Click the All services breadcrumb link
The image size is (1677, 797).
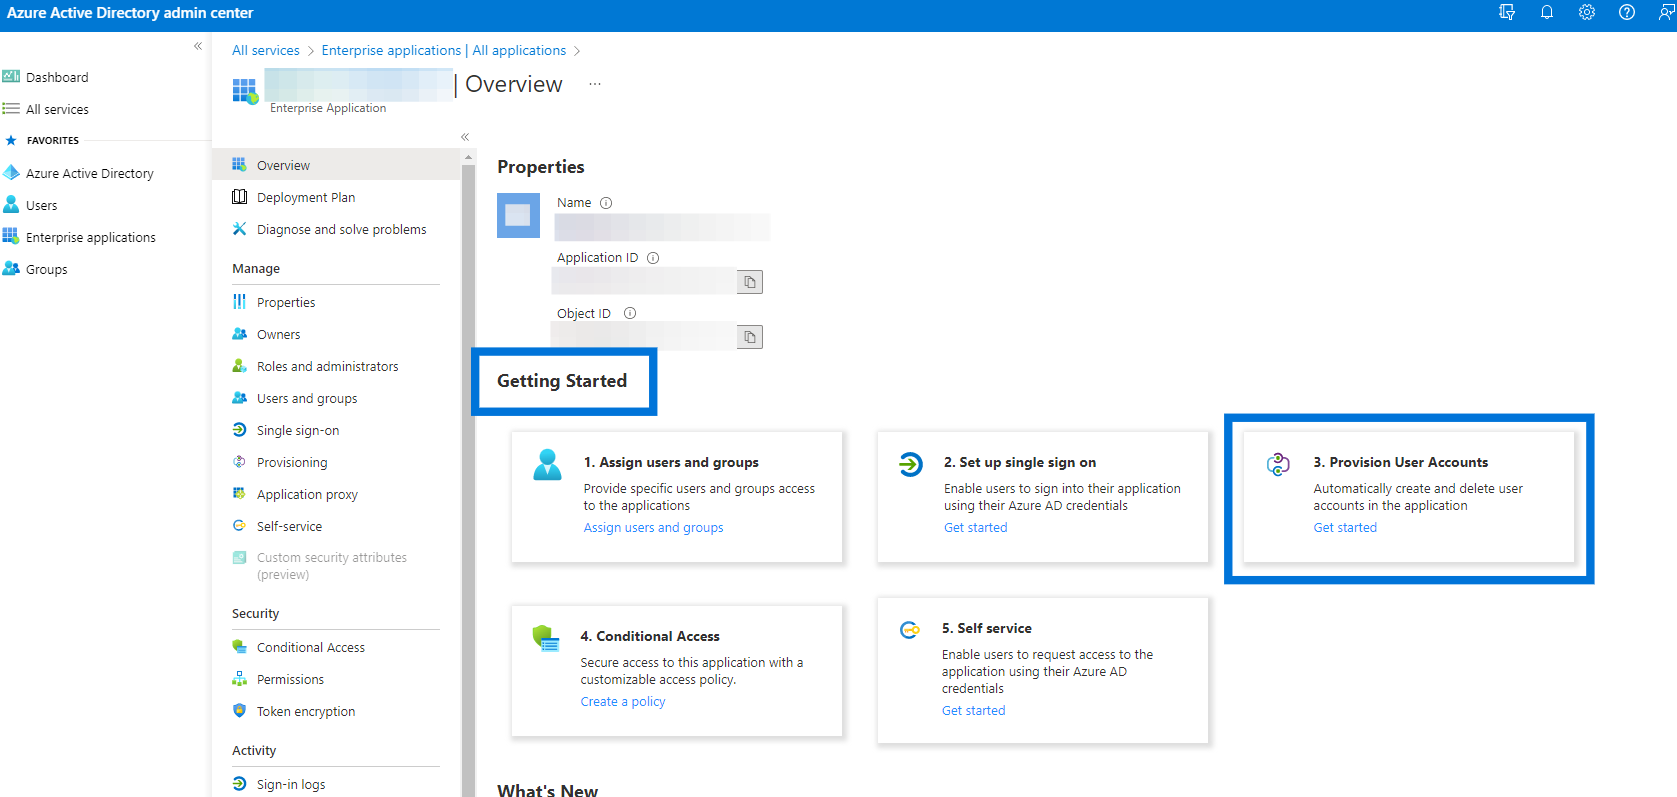click(x=265, y=50)
